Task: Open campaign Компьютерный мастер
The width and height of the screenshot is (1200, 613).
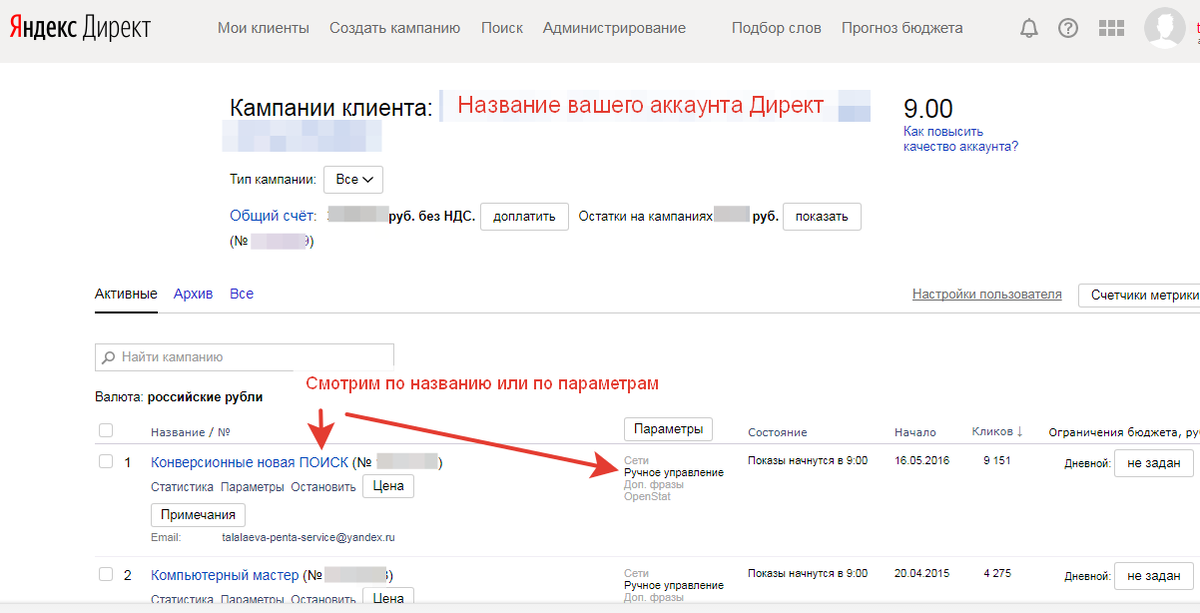Action: click(x=225, y=575)
